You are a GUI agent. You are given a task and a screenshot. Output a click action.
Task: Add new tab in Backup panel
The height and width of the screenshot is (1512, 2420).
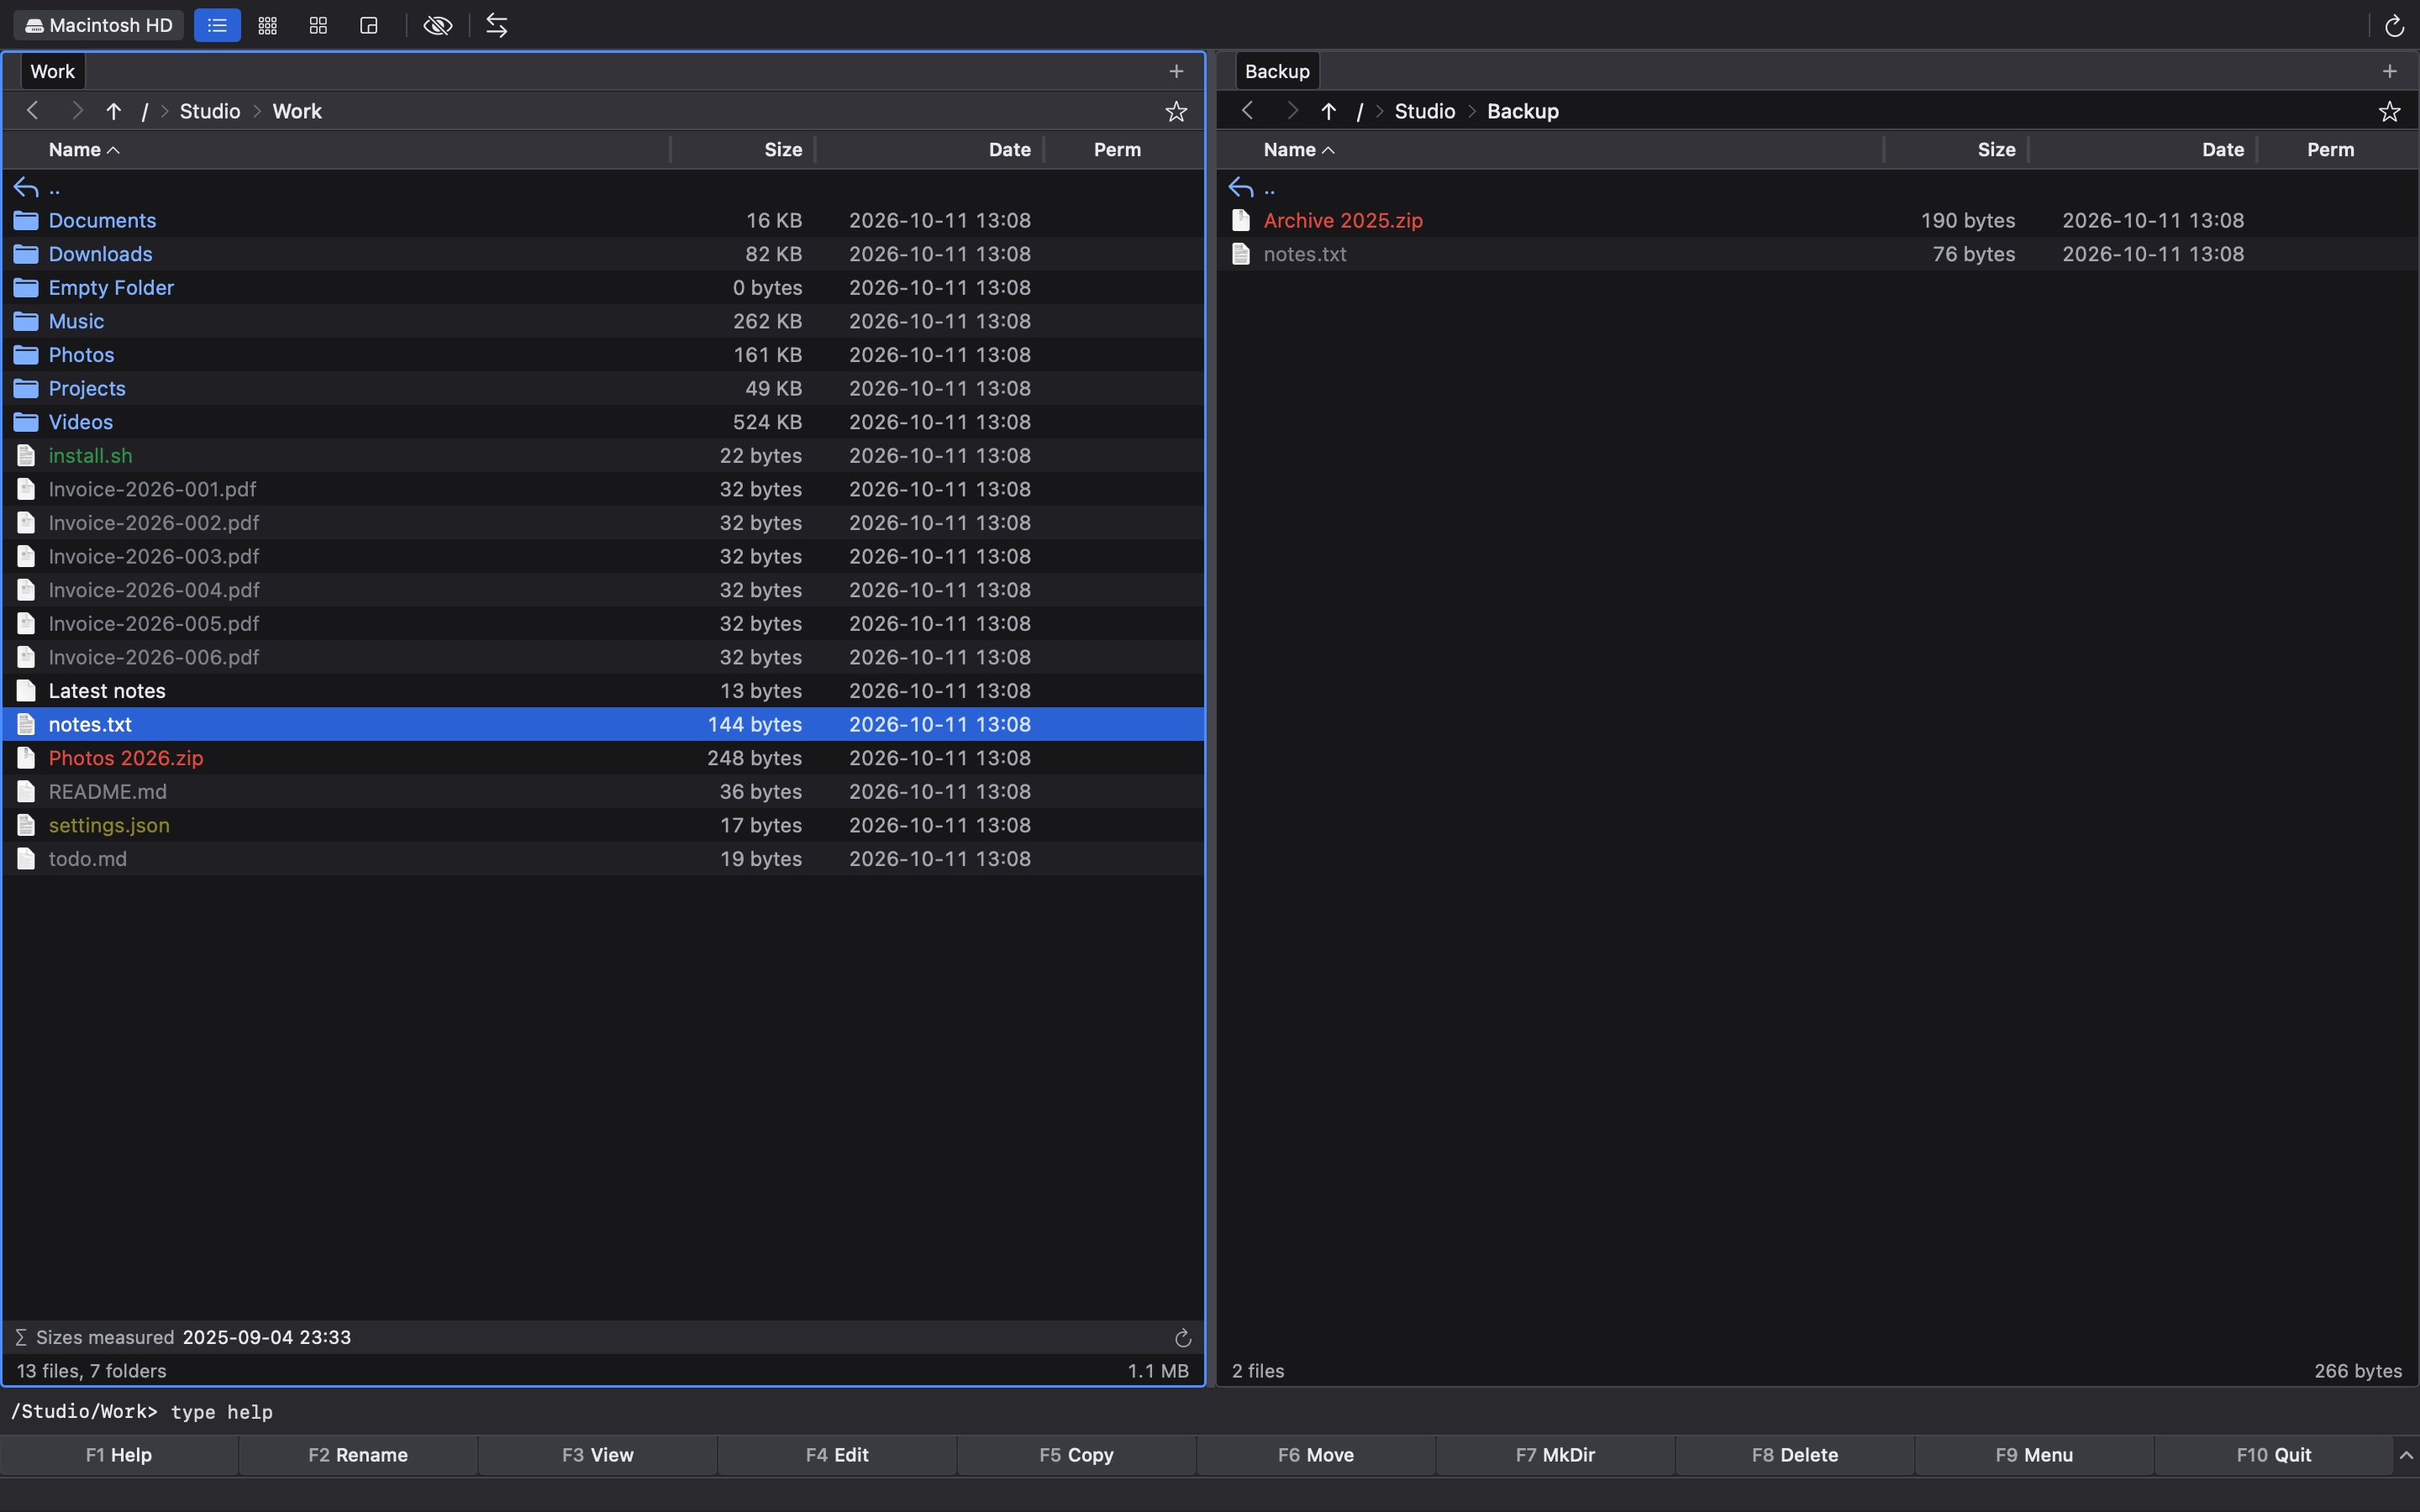(2389, 71)
